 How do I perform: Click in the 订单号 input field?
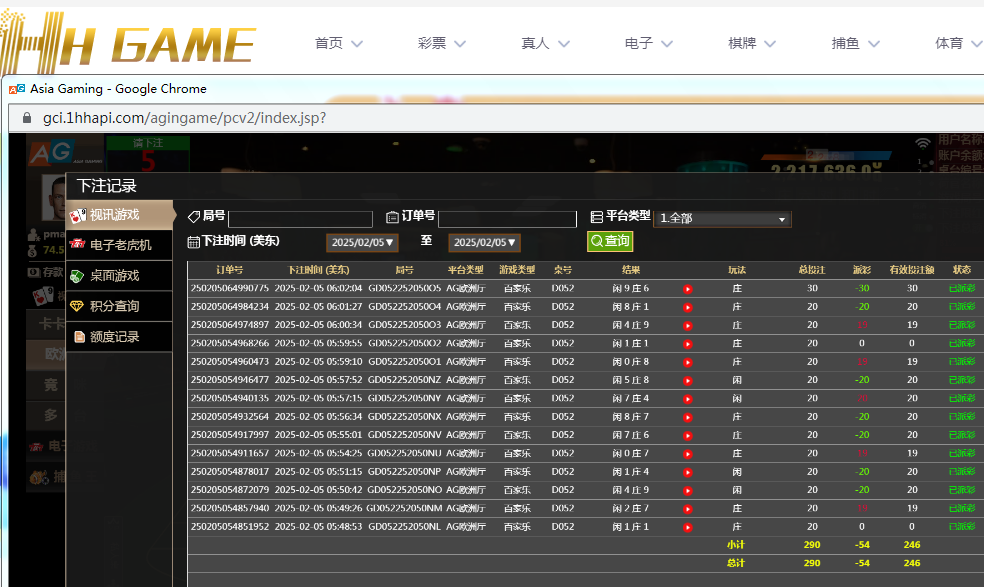point(507,219)
